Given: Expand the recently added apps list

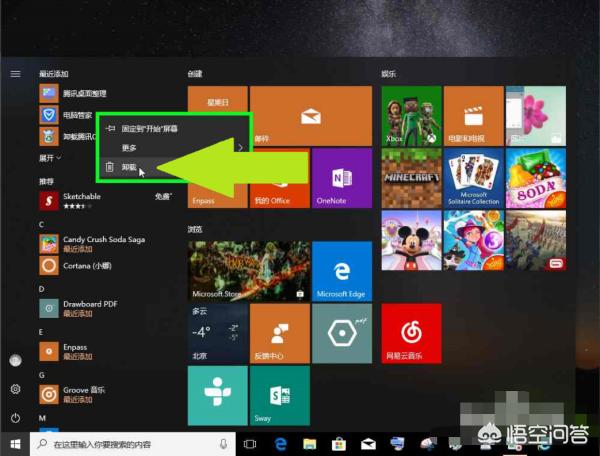Looking at the screenshot, I should 50,158.
